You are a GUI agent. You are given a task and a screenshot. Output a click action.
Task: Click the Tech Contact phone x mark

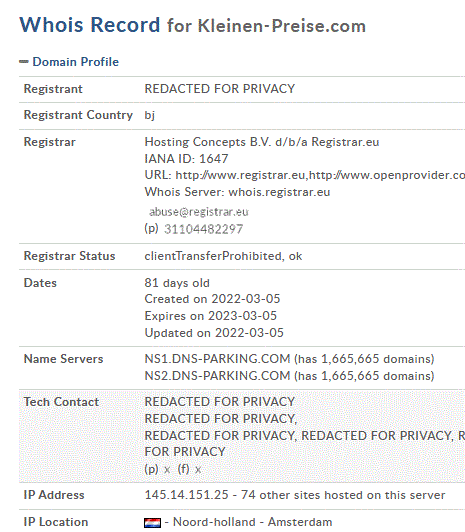click(x=167, y=470)
